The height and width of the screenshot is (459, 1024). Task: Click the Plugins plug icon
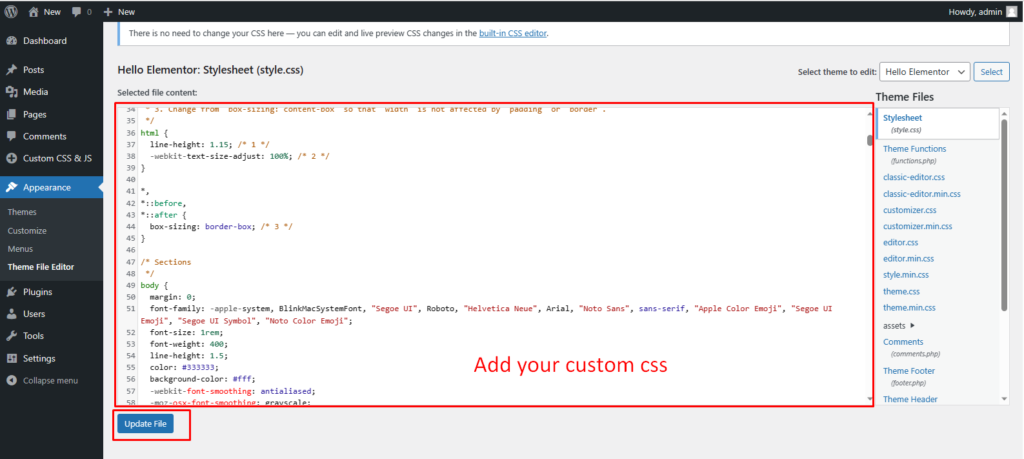tap(11, 292)
